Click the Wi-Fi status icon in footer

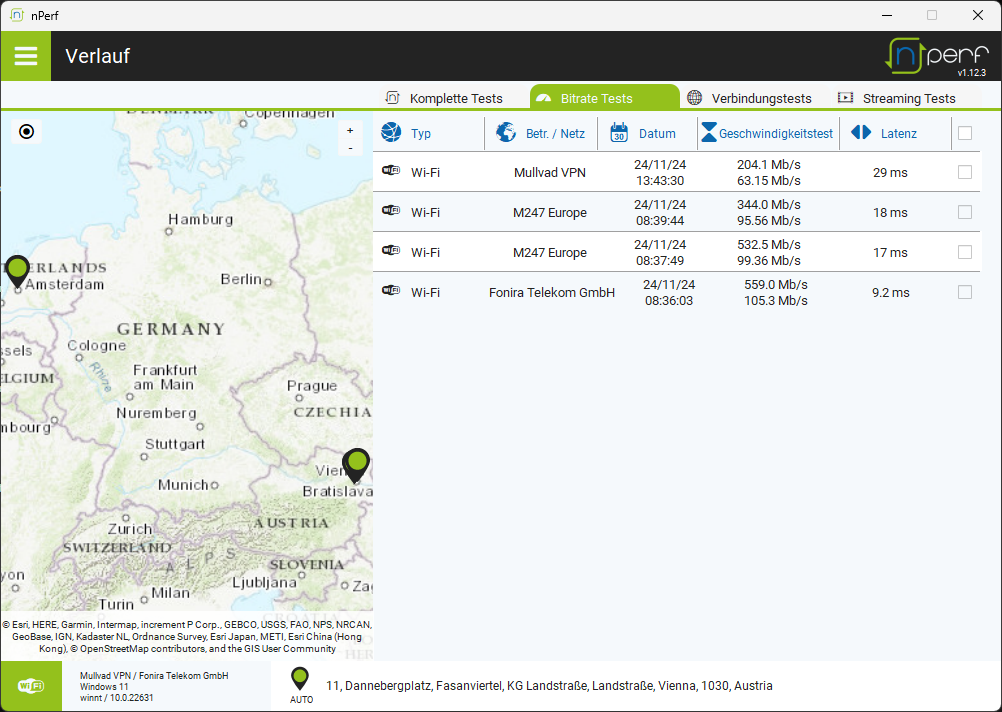(31, 686)
